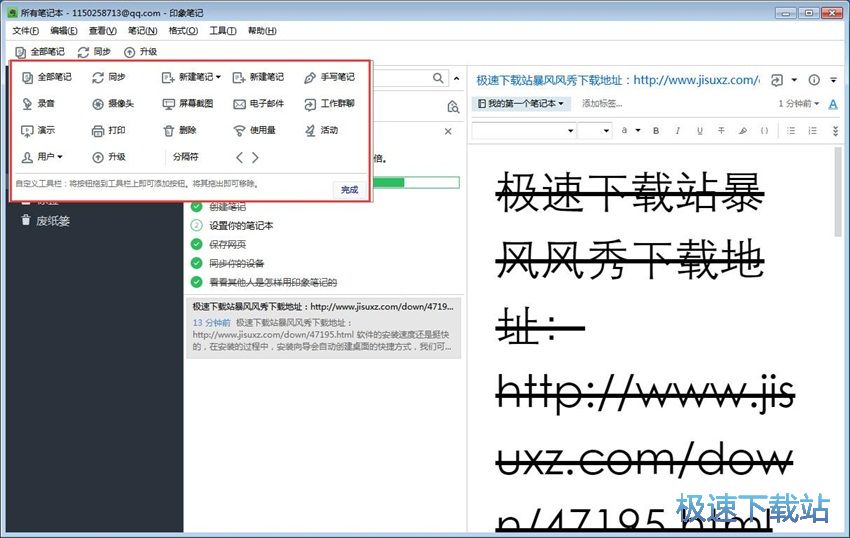Click the 同步你的设备 checklist item
Image resolution: width=850 pixels, height=538 pixels.
coord(236,263)
